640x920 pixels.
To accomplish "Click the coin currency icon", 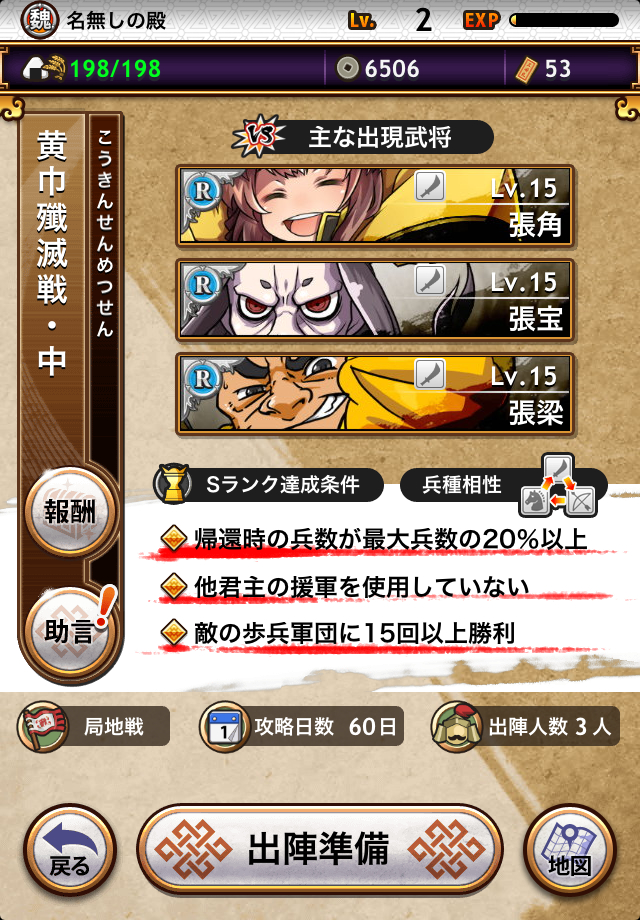I will pos(347,69).
